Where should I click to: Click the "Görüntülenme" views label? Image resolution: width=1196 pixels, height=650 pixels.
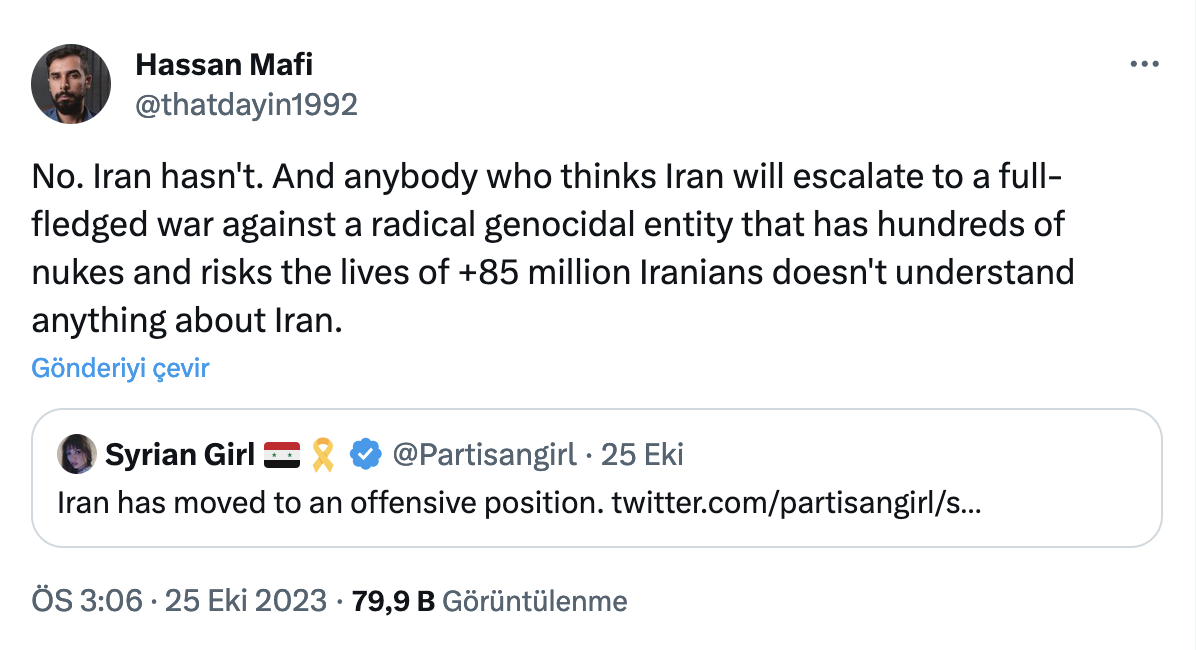[x=534, y=601]
